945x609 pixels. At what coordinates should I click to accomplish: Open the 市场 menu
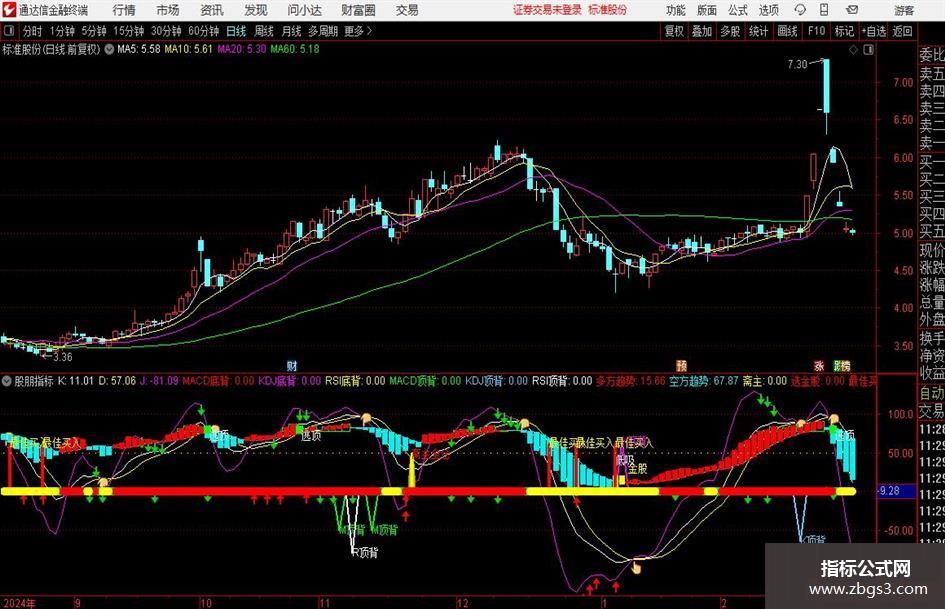(168, 10)
